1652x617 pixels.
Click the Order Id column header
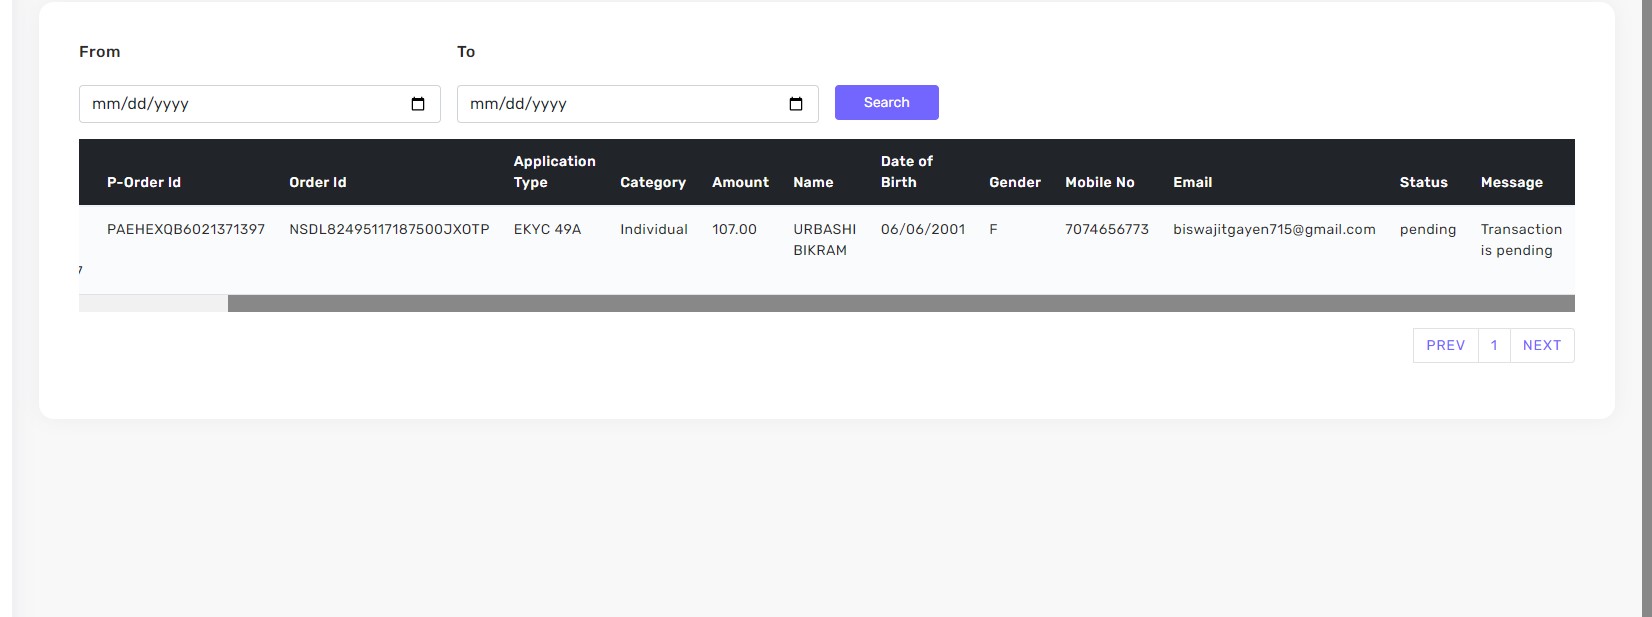click(x=317, y=182)
